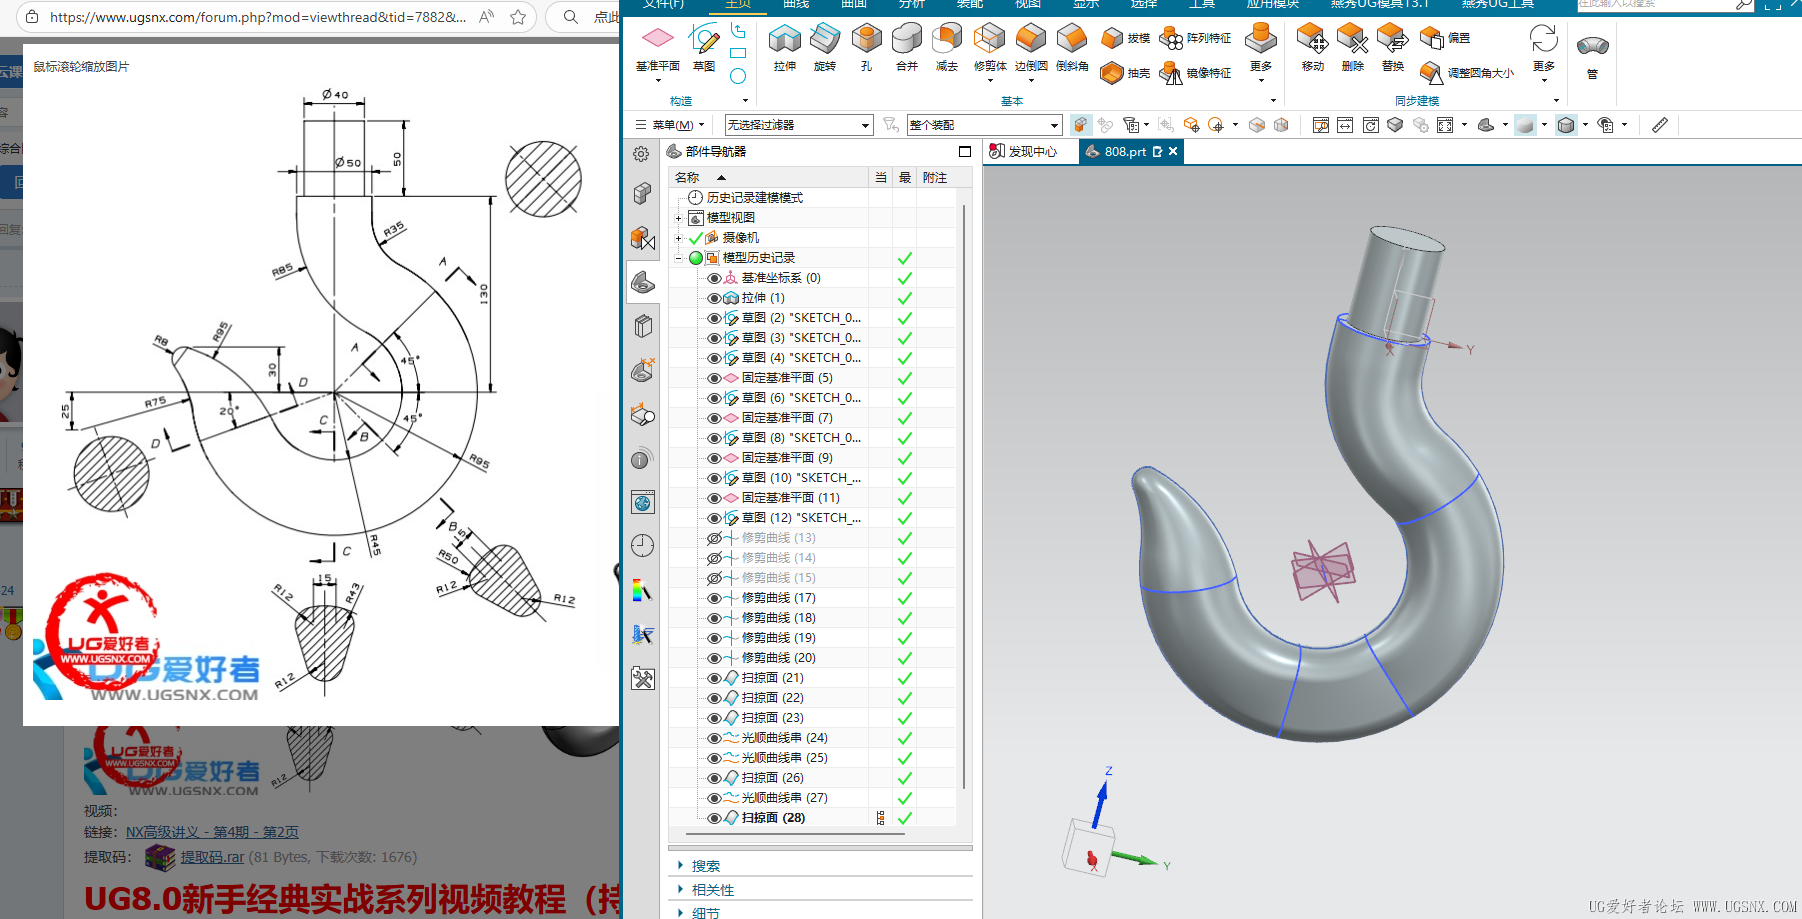
Task: Toggle visibility of 光顺曲线串 (24)
Action: (714, 738)
